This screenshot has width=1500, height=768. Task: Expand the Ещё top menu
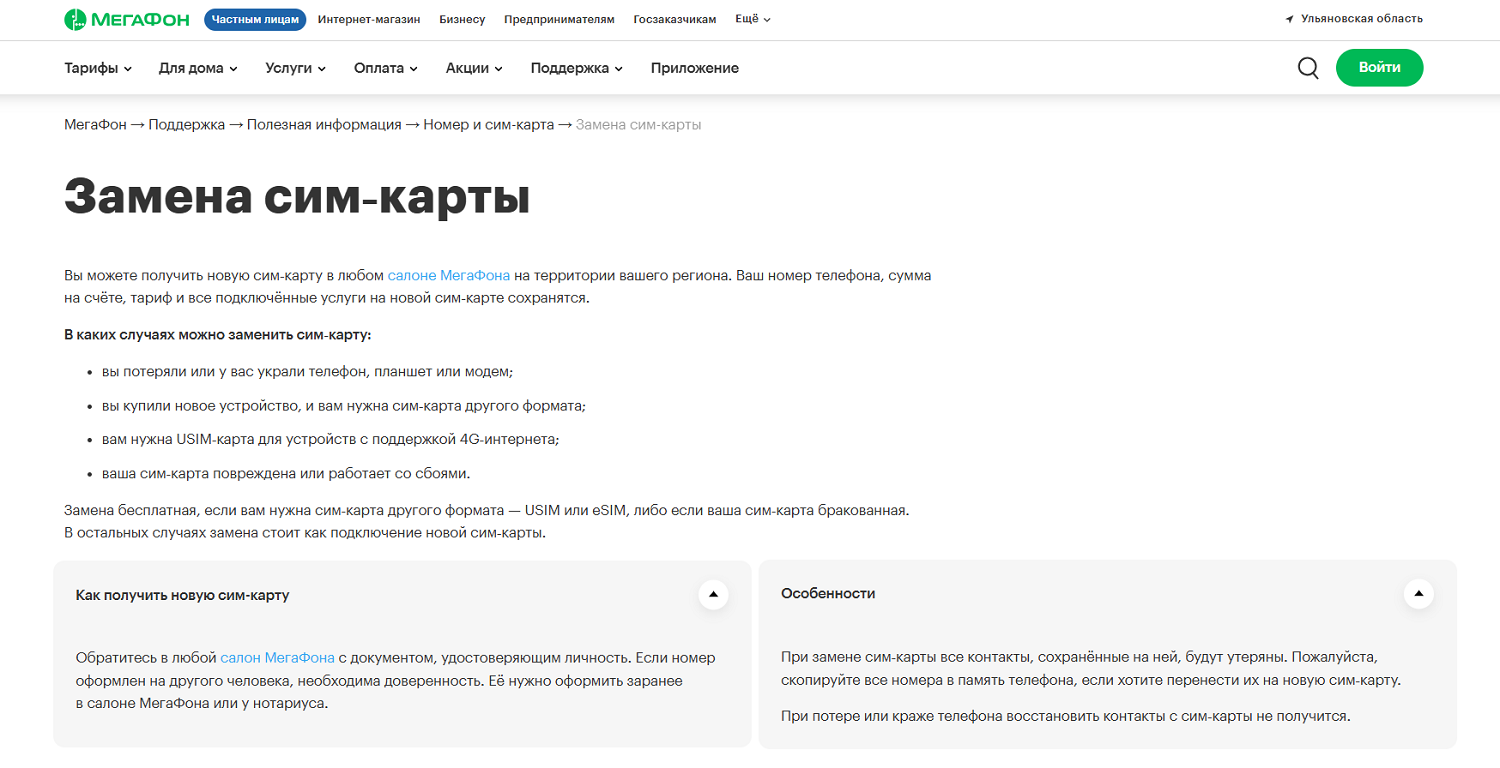point(753,19)
